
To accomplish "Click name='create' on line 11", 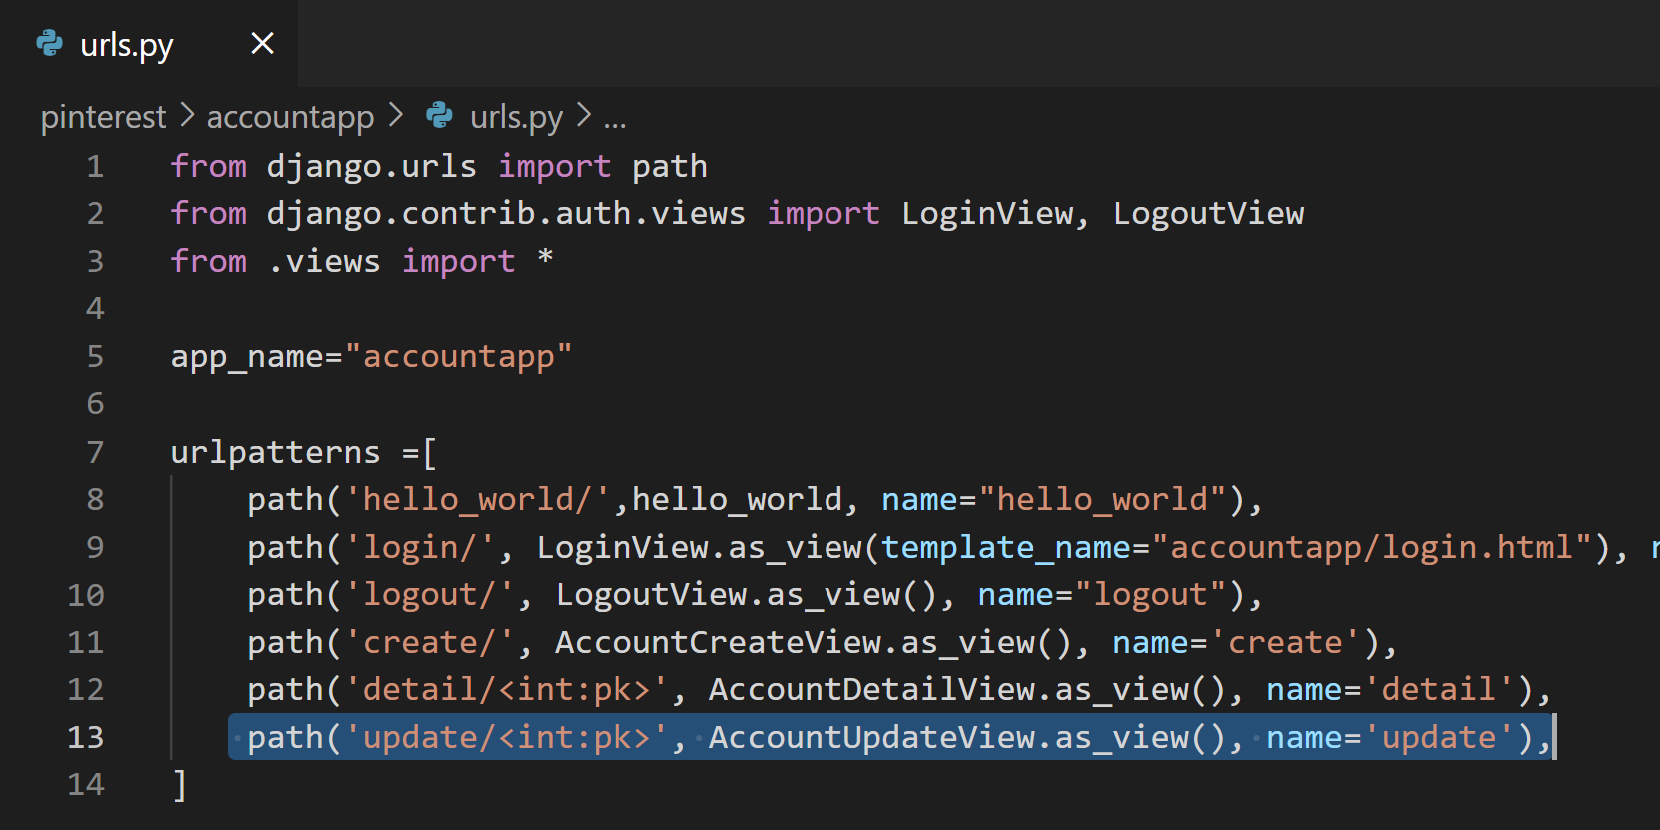I will 1237,642.
